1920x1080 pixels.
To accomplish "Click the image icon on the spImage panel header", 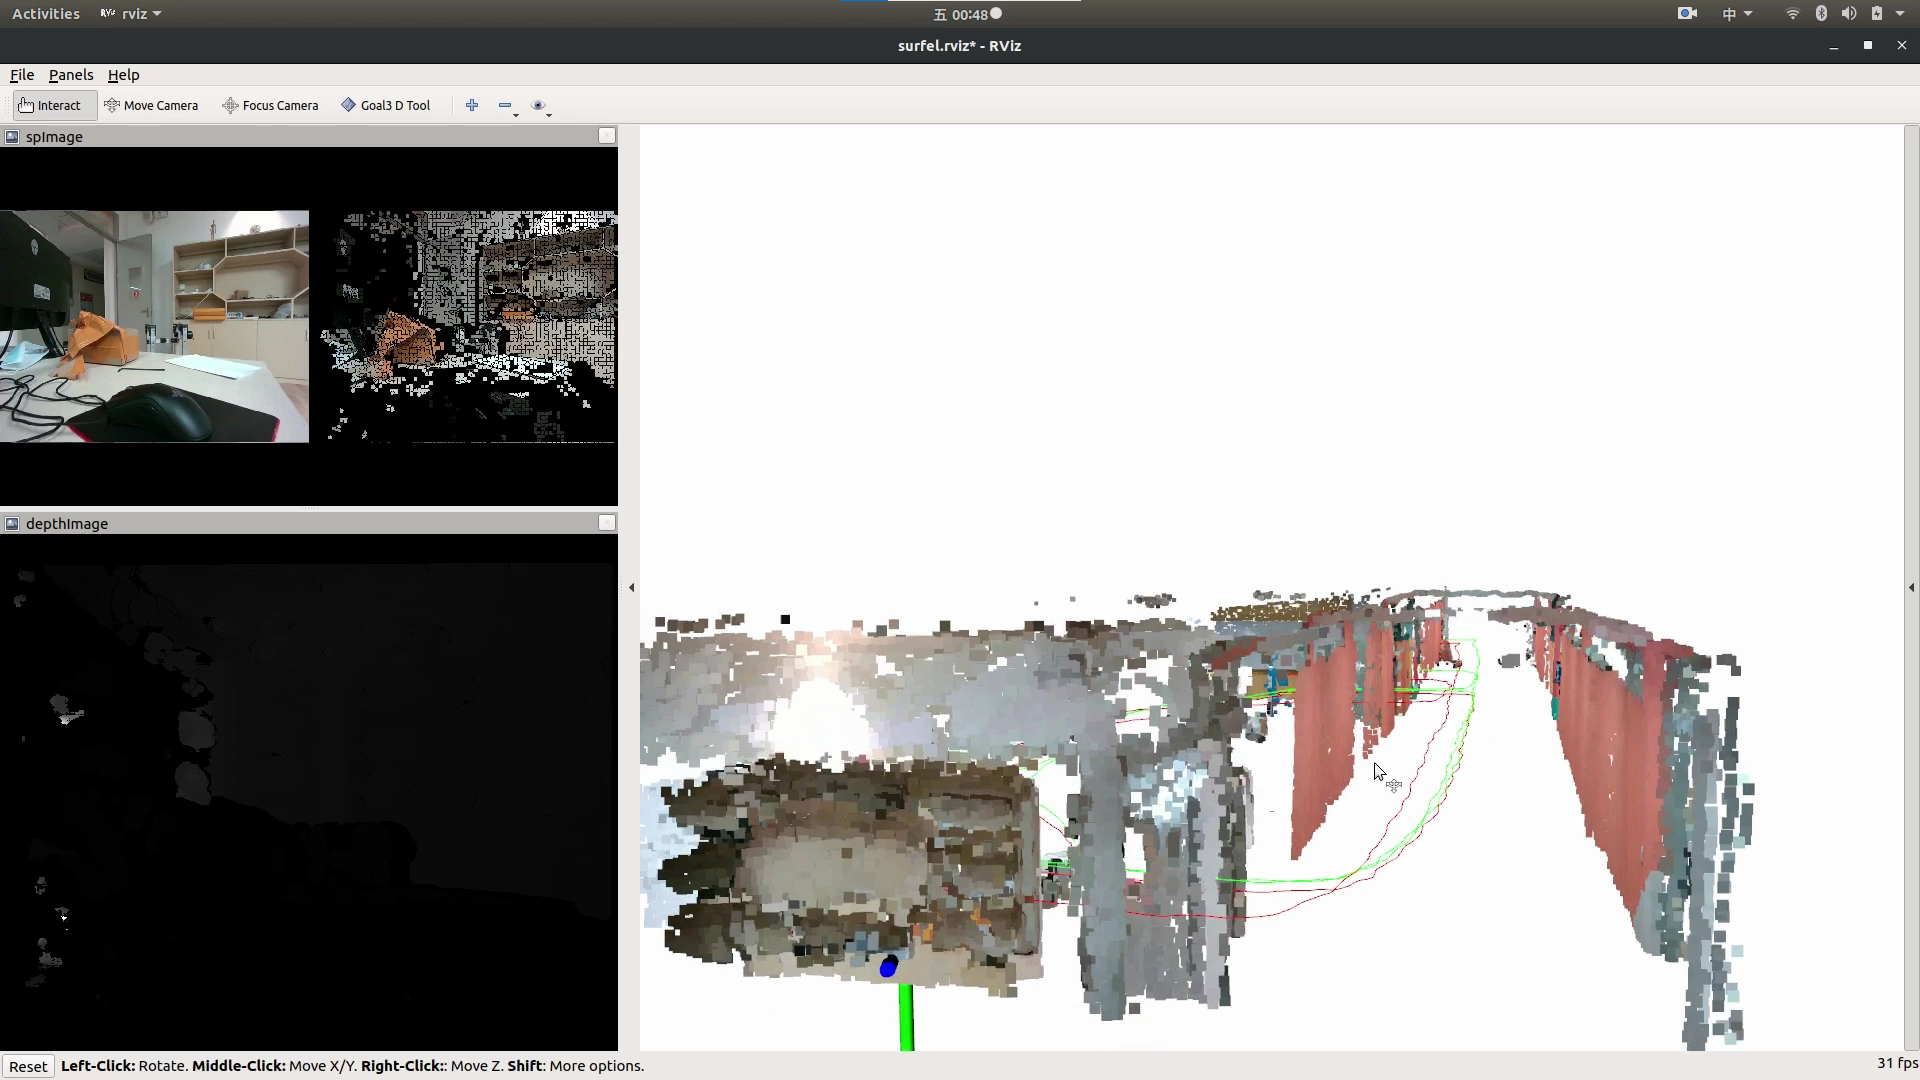I will 11,136.
